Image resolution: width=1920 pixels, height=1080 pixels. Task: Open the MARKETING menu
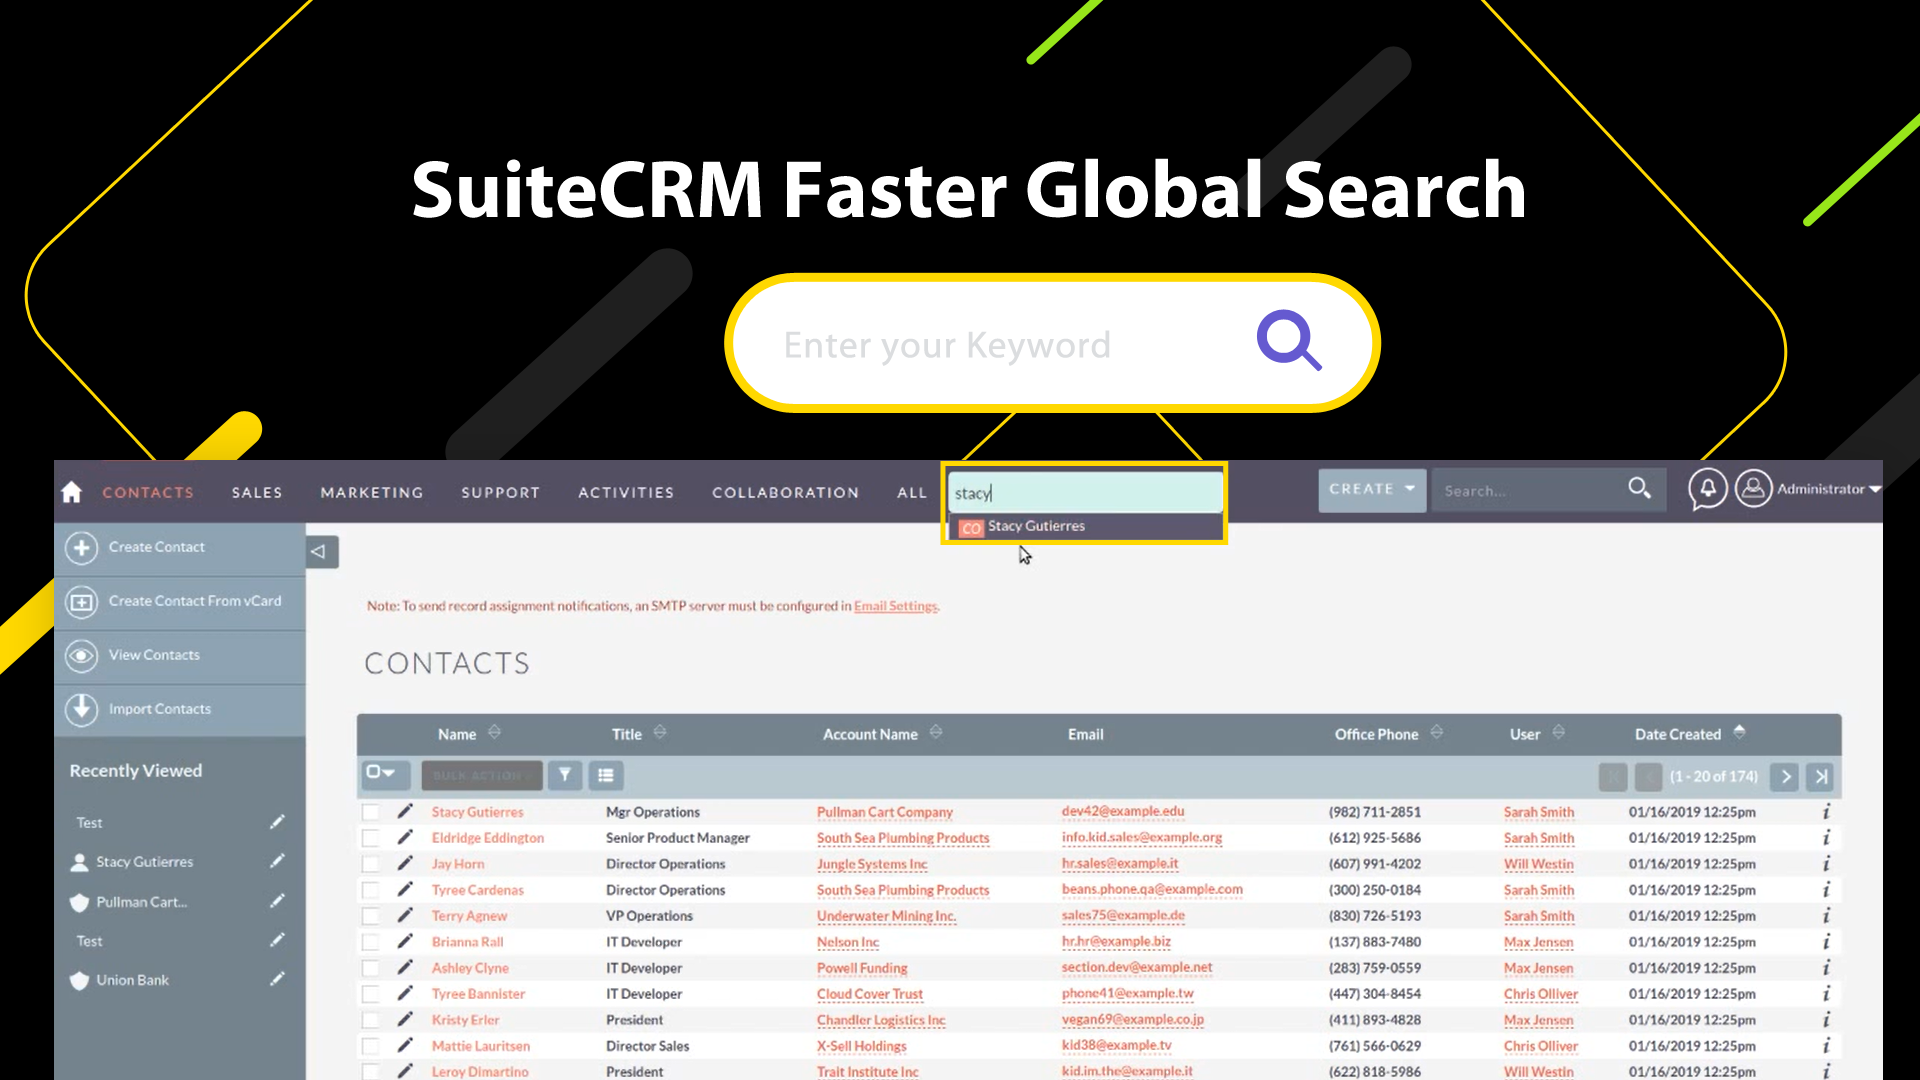point(372,492)
